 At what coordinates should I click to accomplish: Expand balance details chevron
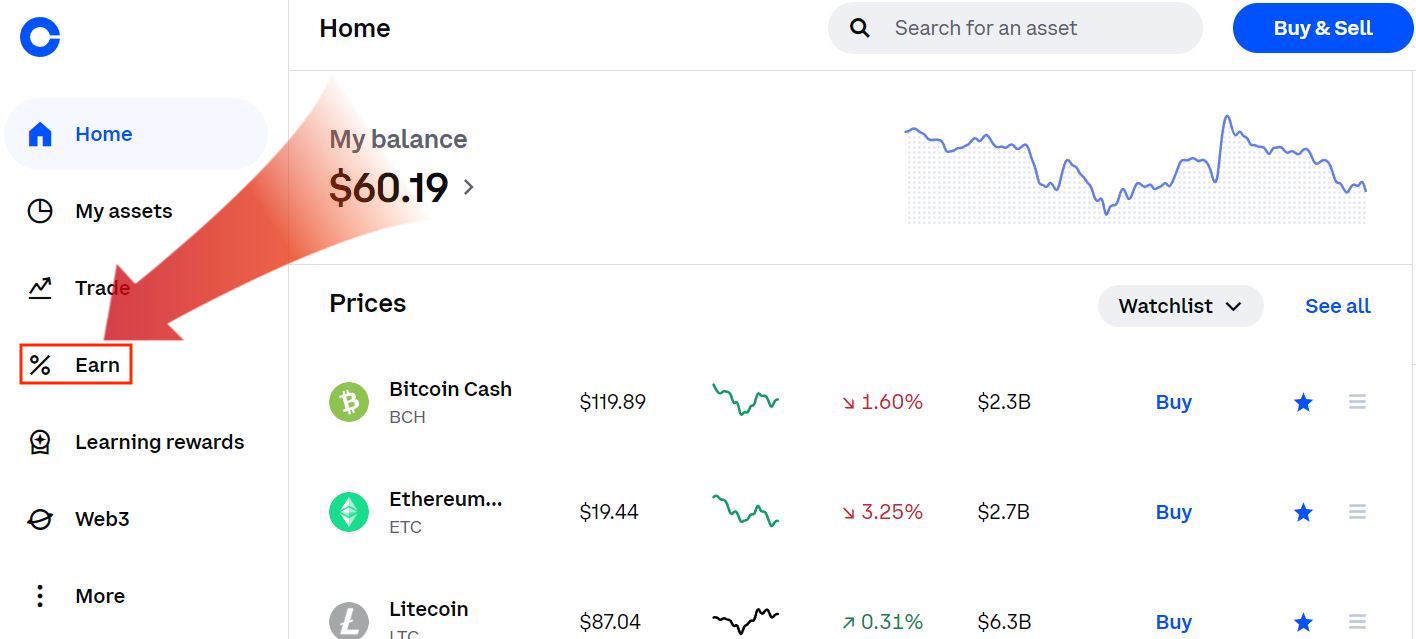[x=469, y=187]
